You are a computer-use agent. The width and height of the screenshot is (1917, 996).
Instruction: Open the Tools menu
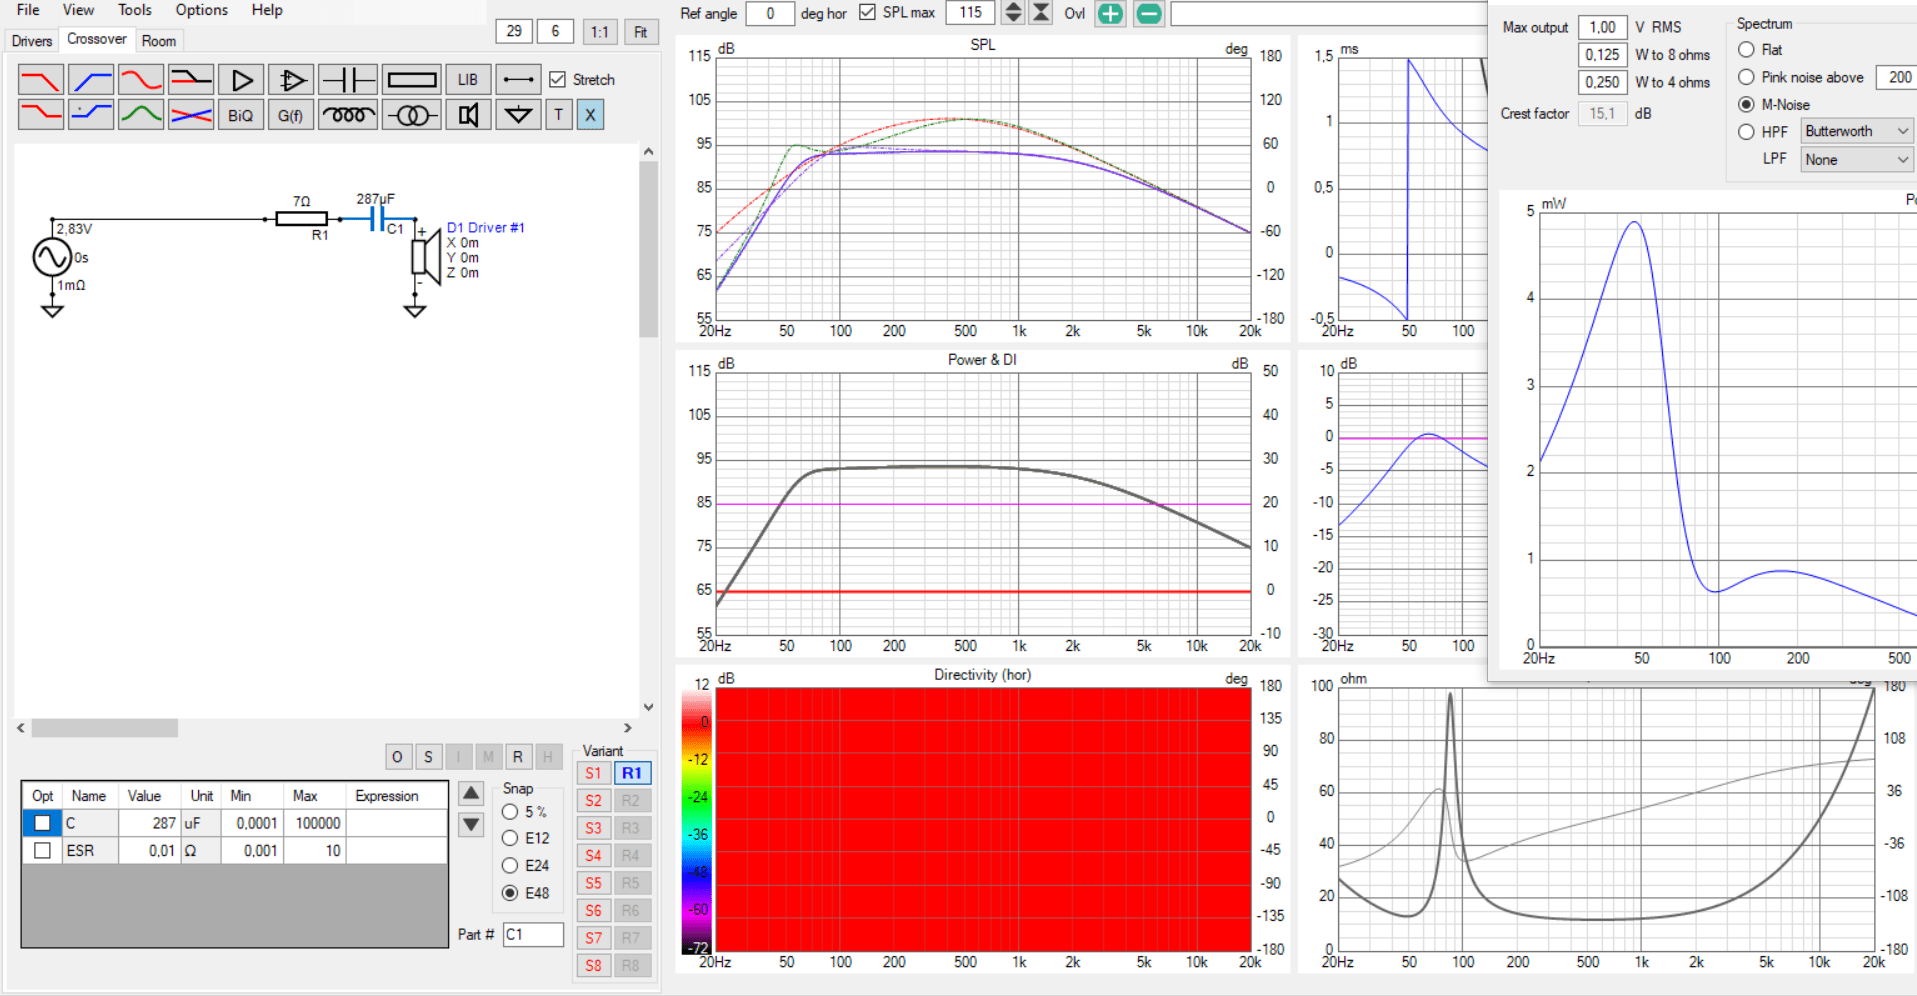coord(135,10)
